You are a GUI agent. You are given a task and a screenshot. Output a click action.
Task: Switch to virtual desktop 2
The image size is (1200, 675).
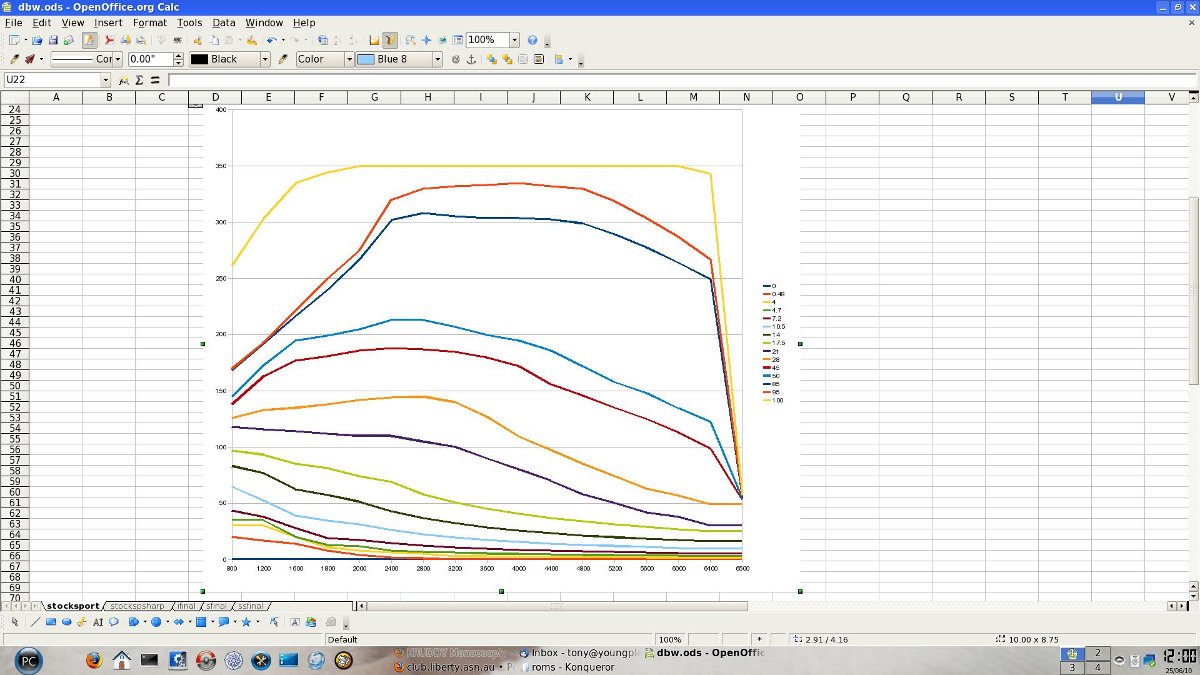click(x=1098, y=653)
